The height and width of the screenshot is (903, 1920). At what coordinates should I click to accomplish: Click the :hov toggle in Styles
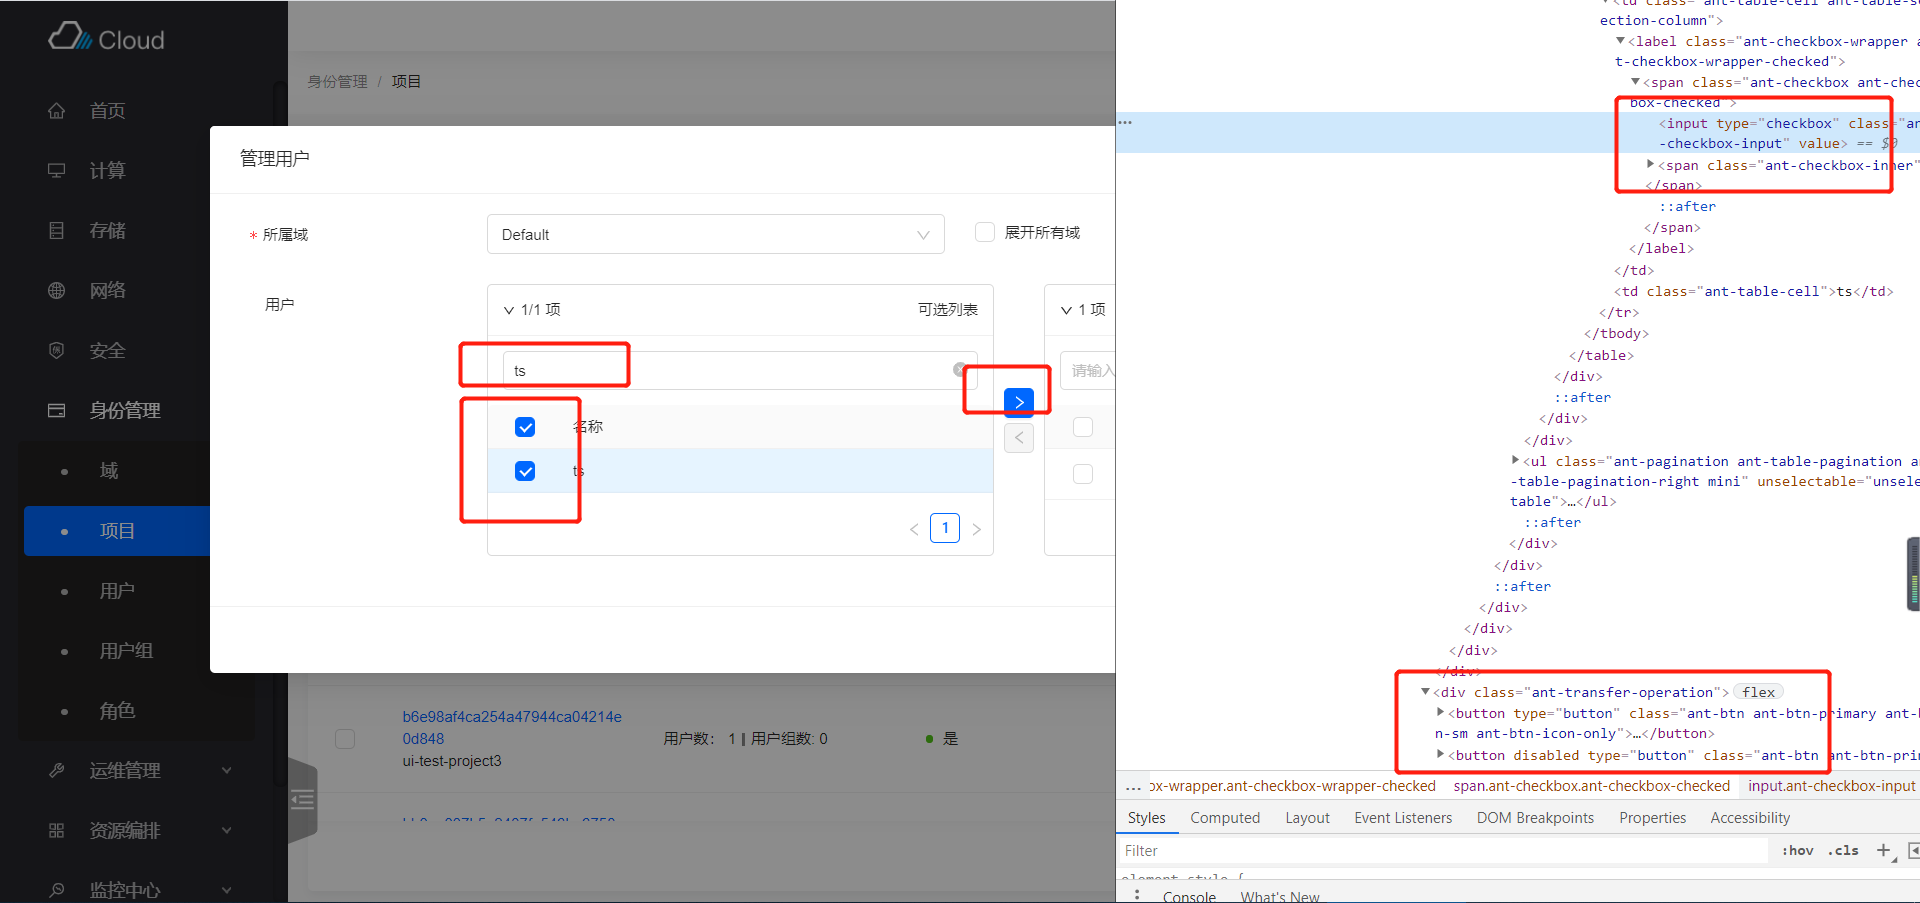(x=1797, y=851)
